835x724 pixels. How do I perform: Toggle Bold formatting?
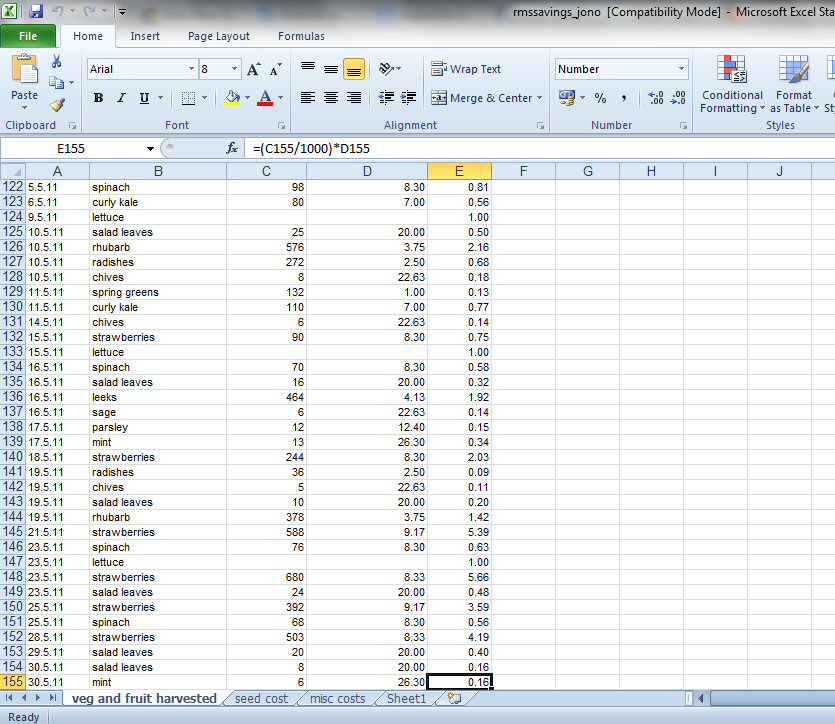point(98,98)
